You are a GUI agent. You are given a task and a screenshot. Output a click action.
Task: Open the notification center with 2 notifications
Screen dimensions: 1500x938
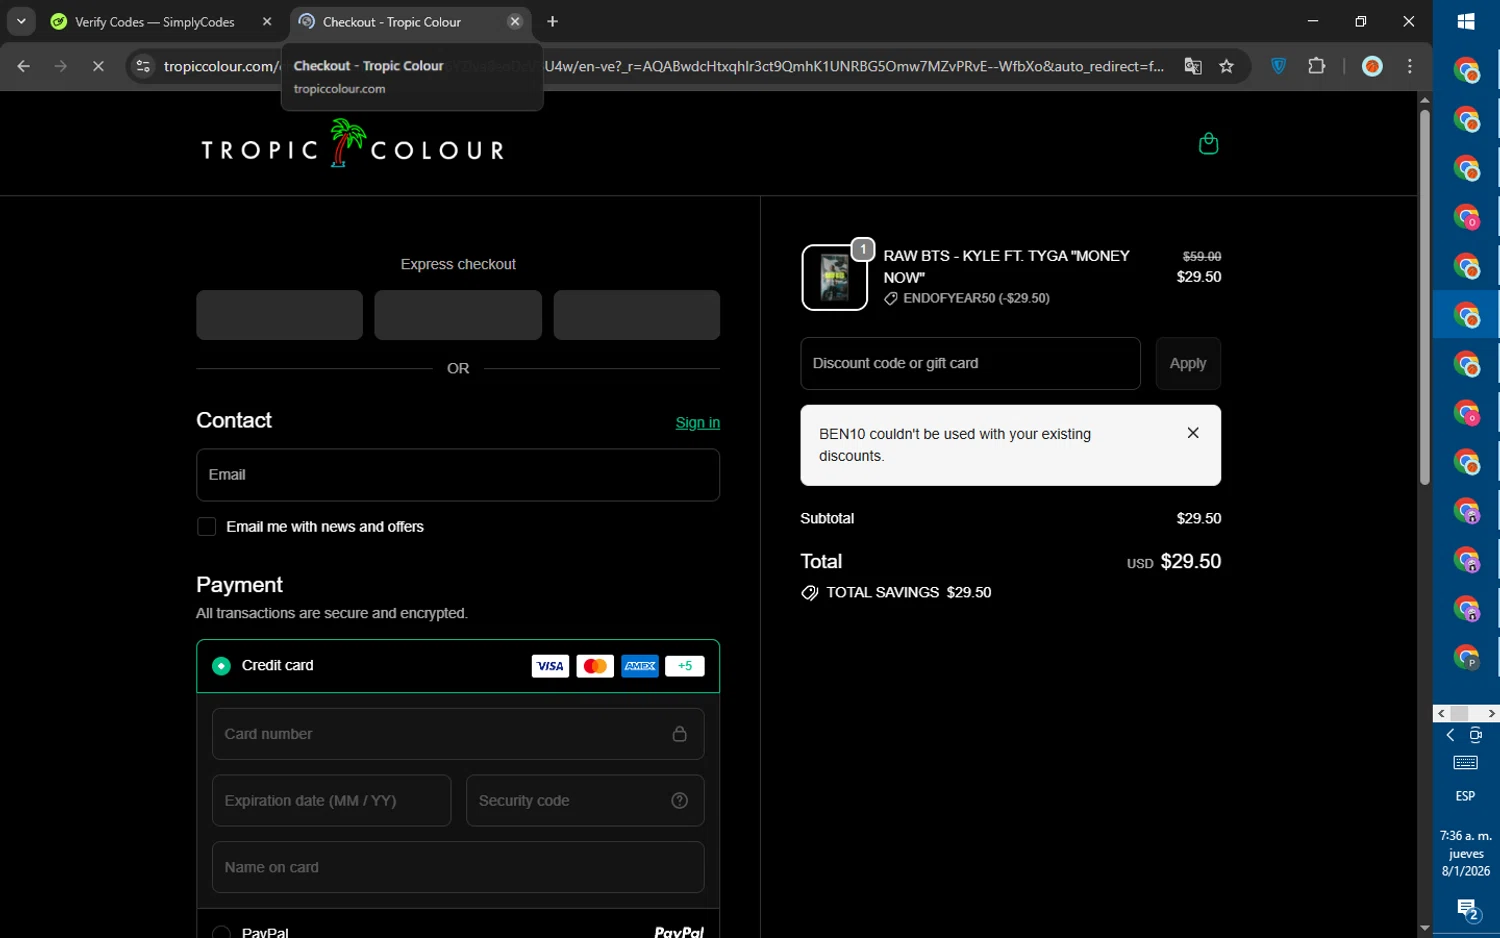tap(1467, 910)
